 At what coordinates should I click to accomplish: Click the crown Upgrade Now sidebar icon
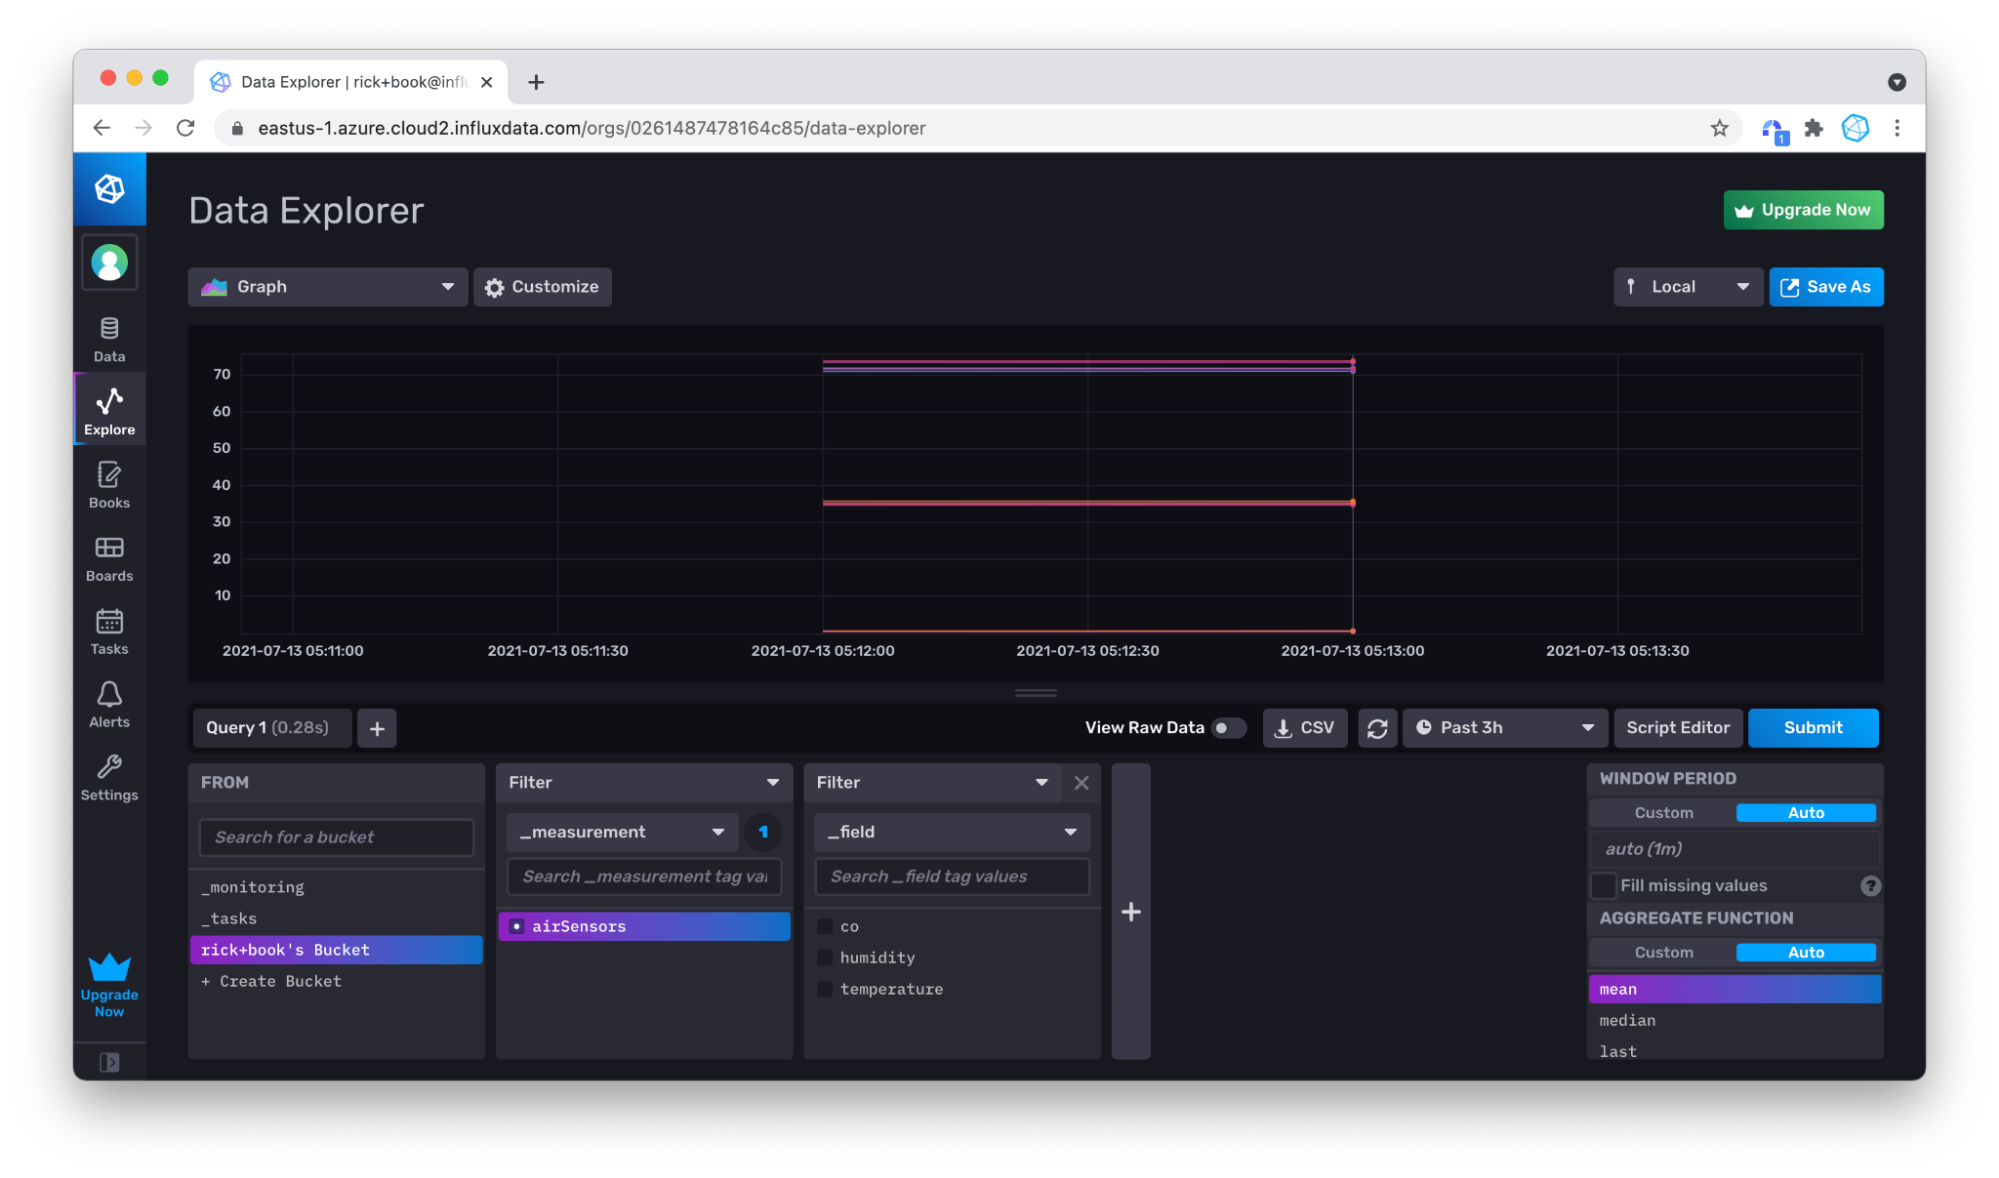[109, 985]
